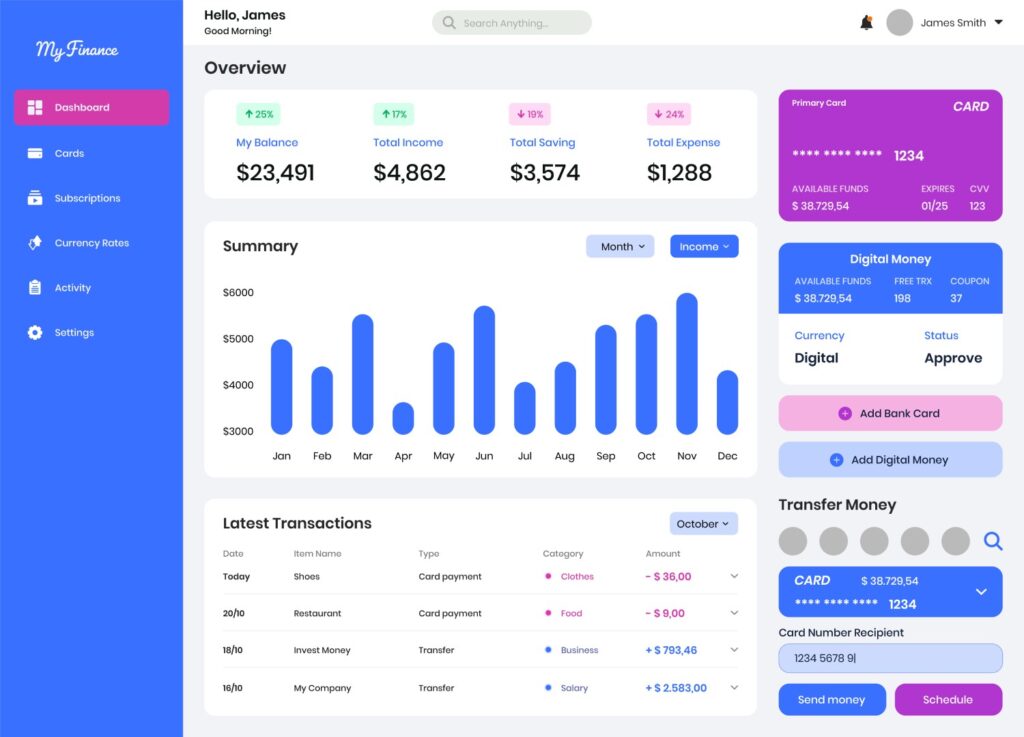Click the Cards icon in sidebar
This screenshot has width=1024, height=737.
coord(35,153)
